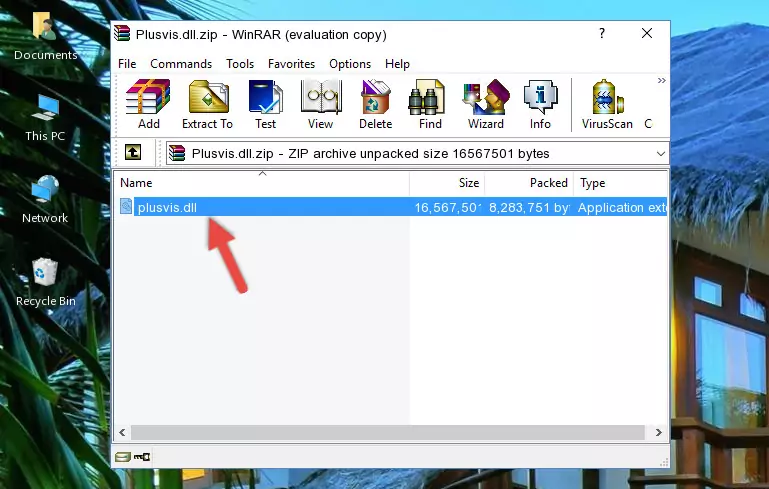Viewport: 769px width, 489px height.
Task: Open the Options menu
Action: click(350, 64)
